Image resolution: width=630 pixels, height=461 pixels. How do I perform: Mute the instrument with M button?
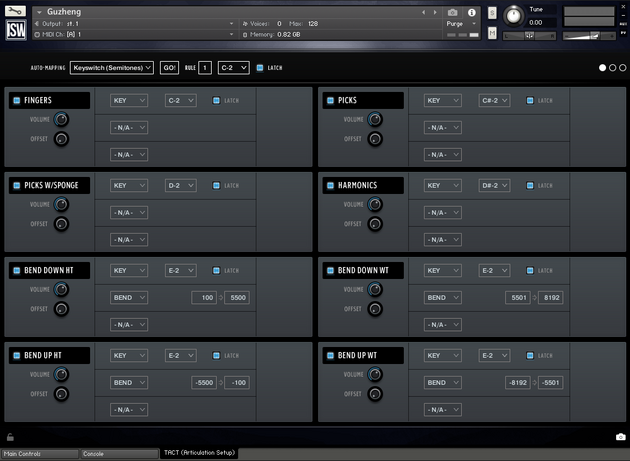[x=492, y=33]
